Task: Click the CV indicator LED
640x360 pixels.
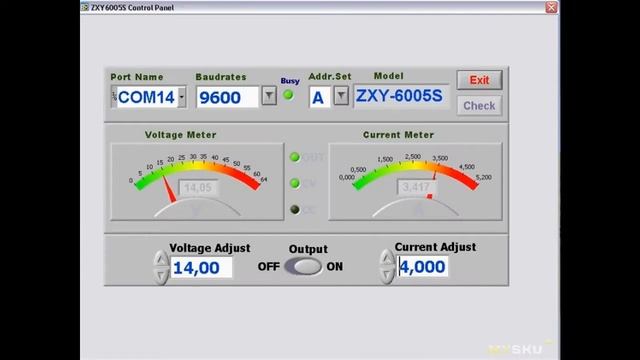Action: coord(295,183)
